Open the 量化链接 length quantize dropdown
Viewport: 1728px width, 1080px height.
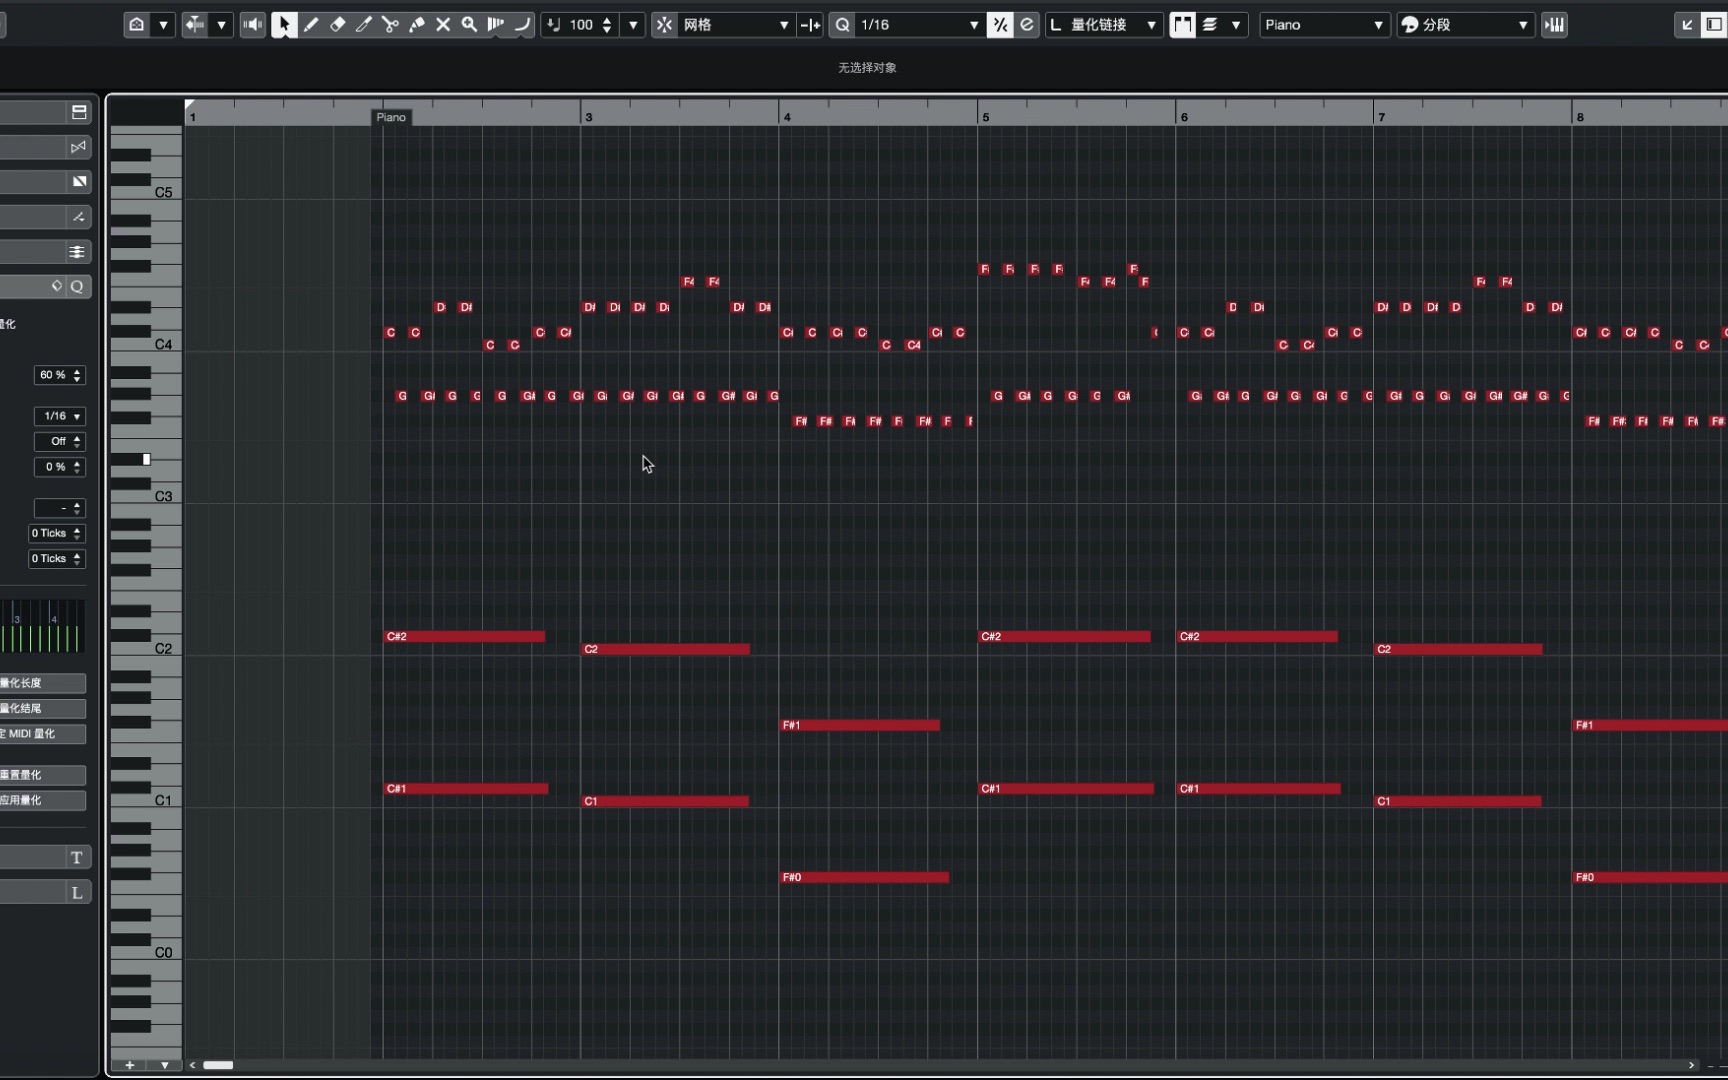(x=1104, y=25)
